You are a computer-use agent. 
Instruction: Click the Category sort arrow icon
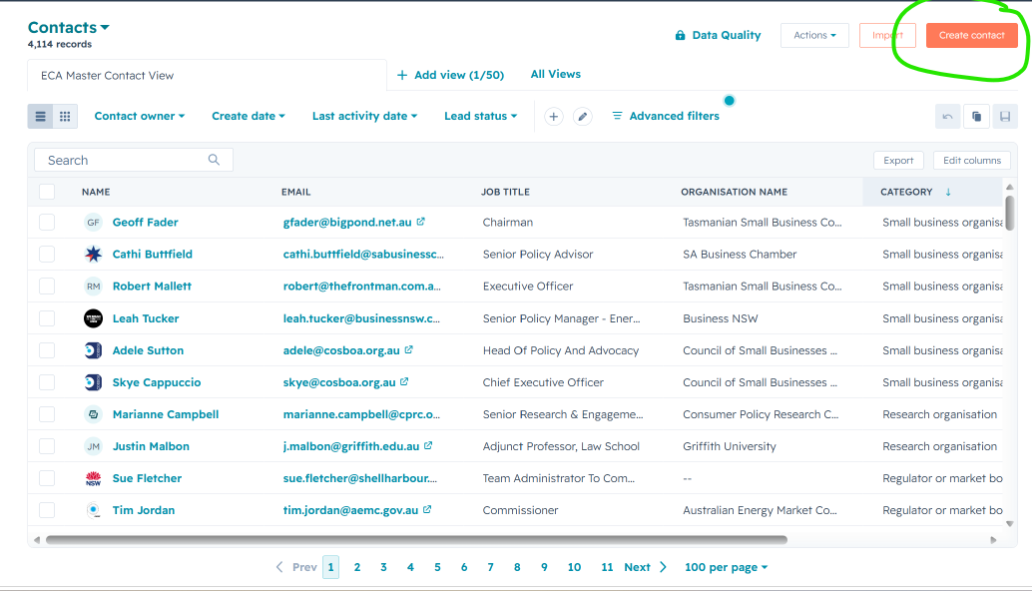coord(948,192)
